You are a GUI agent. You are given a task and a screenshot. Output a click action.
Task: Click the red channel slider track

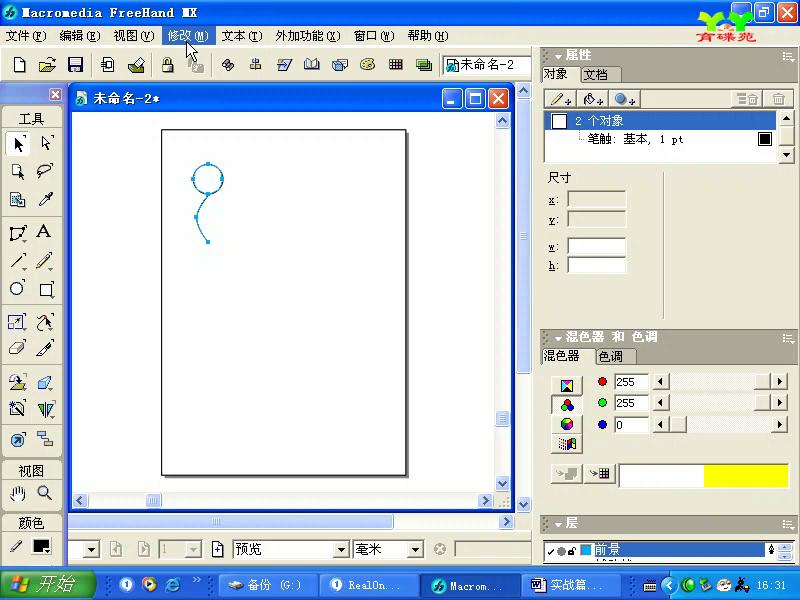[x=720, y=382]
